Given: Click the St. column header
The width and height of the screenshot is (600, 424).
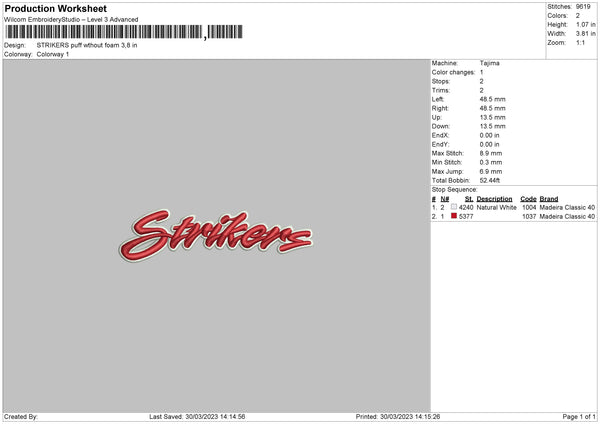Looking at the screenshot, I should 469,199.
